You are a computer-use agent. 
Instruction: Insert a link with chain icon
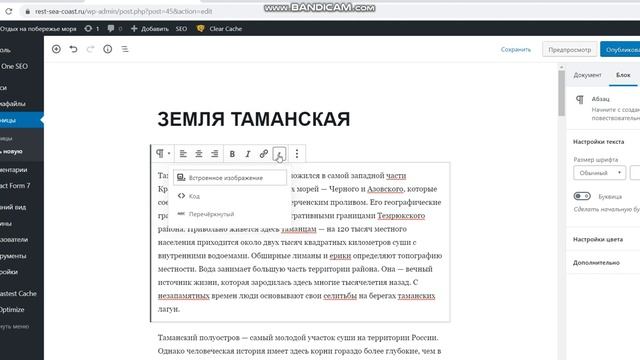tap(264, 153)
